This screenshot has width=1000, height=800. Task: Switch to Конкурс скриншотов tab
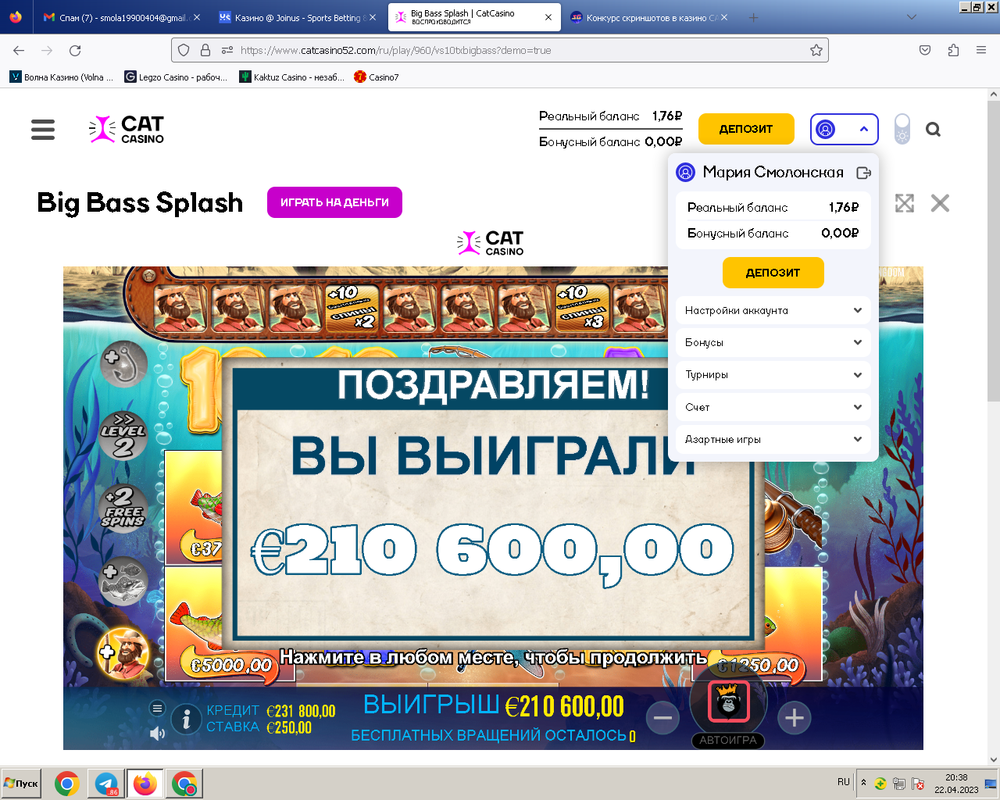click(x=649, y=18)
